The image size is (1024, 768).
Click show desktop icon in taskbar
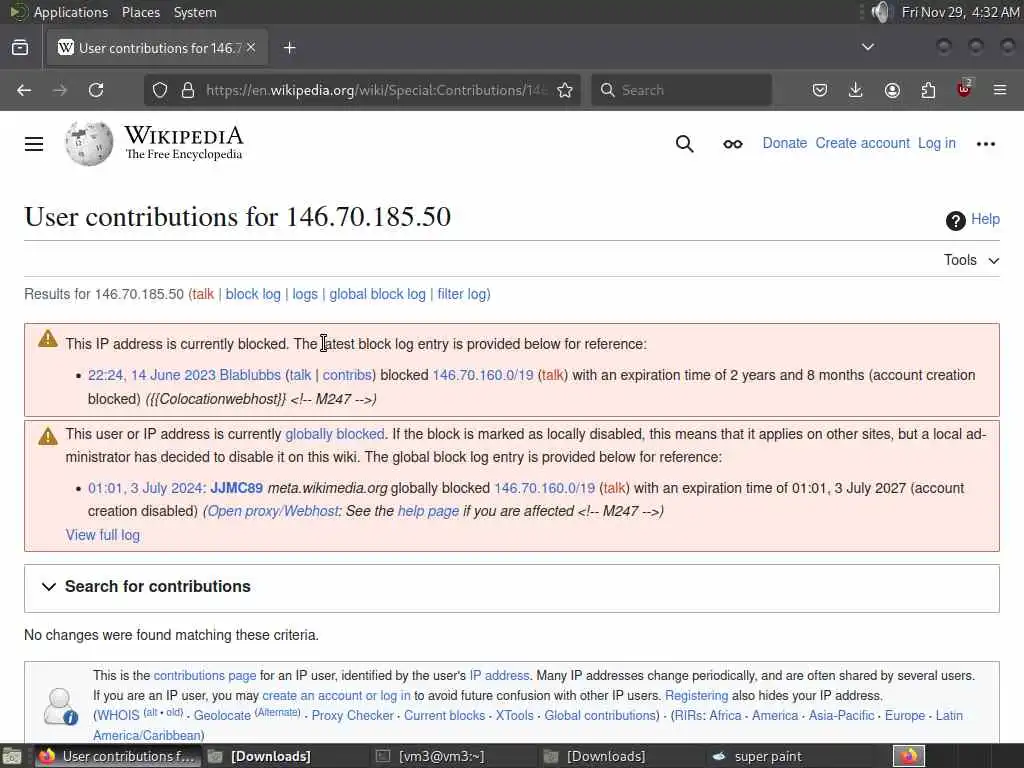[12, 756]
